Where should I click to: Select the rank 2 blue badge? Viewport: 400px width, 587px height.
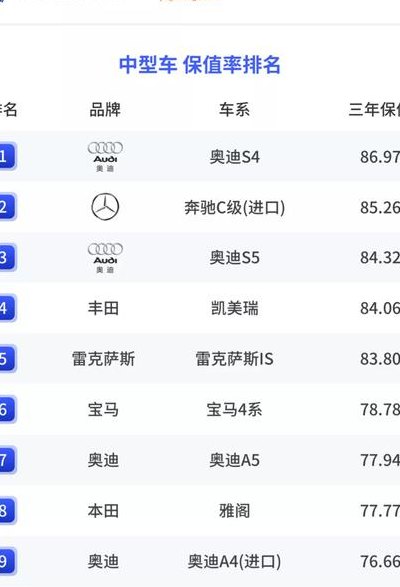7,207
